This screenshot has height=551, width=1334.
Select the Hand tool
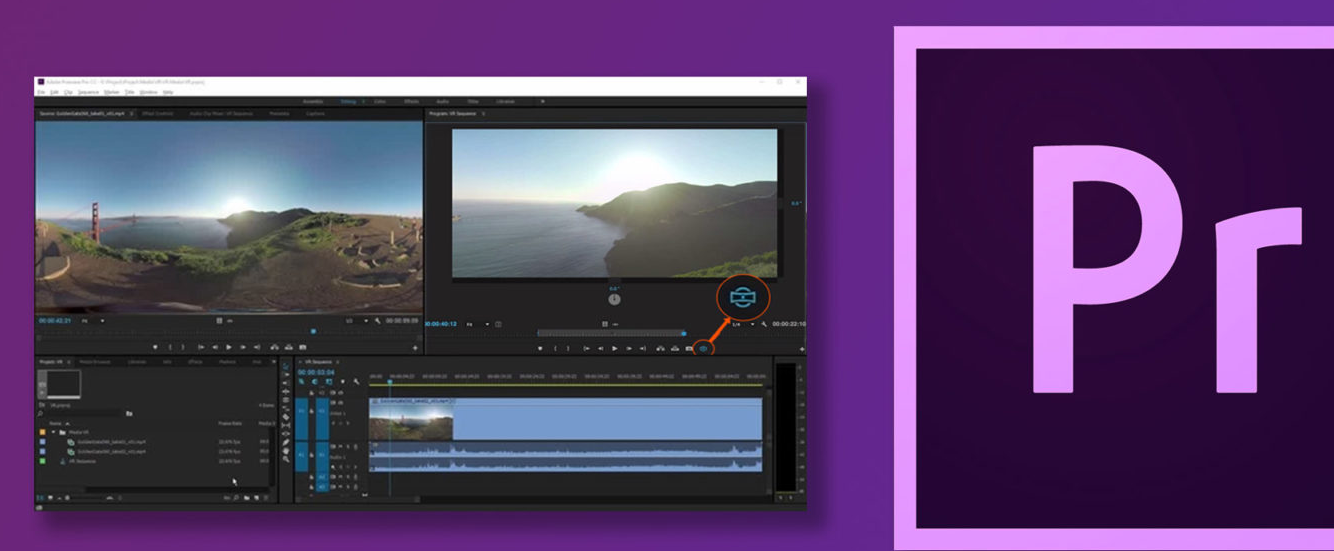coord(286,451)
